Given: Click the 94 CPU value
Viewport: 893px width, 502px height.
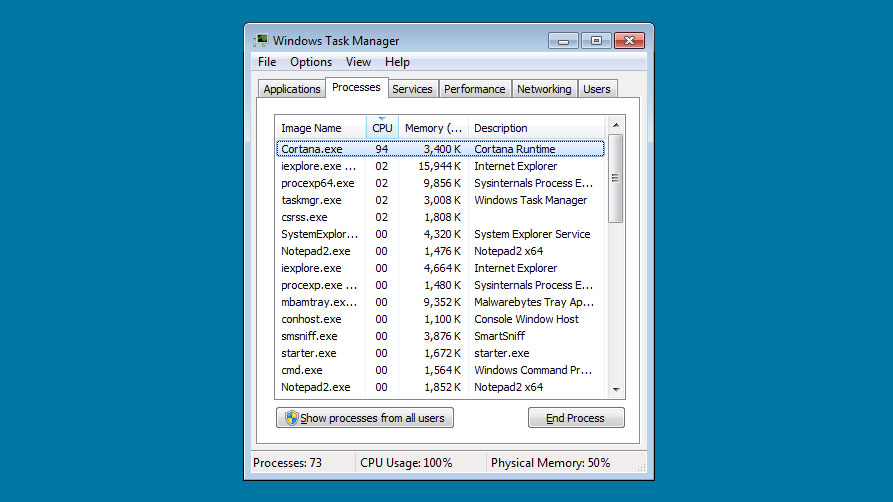Looking at the screenshot, I should coord(382,149).
